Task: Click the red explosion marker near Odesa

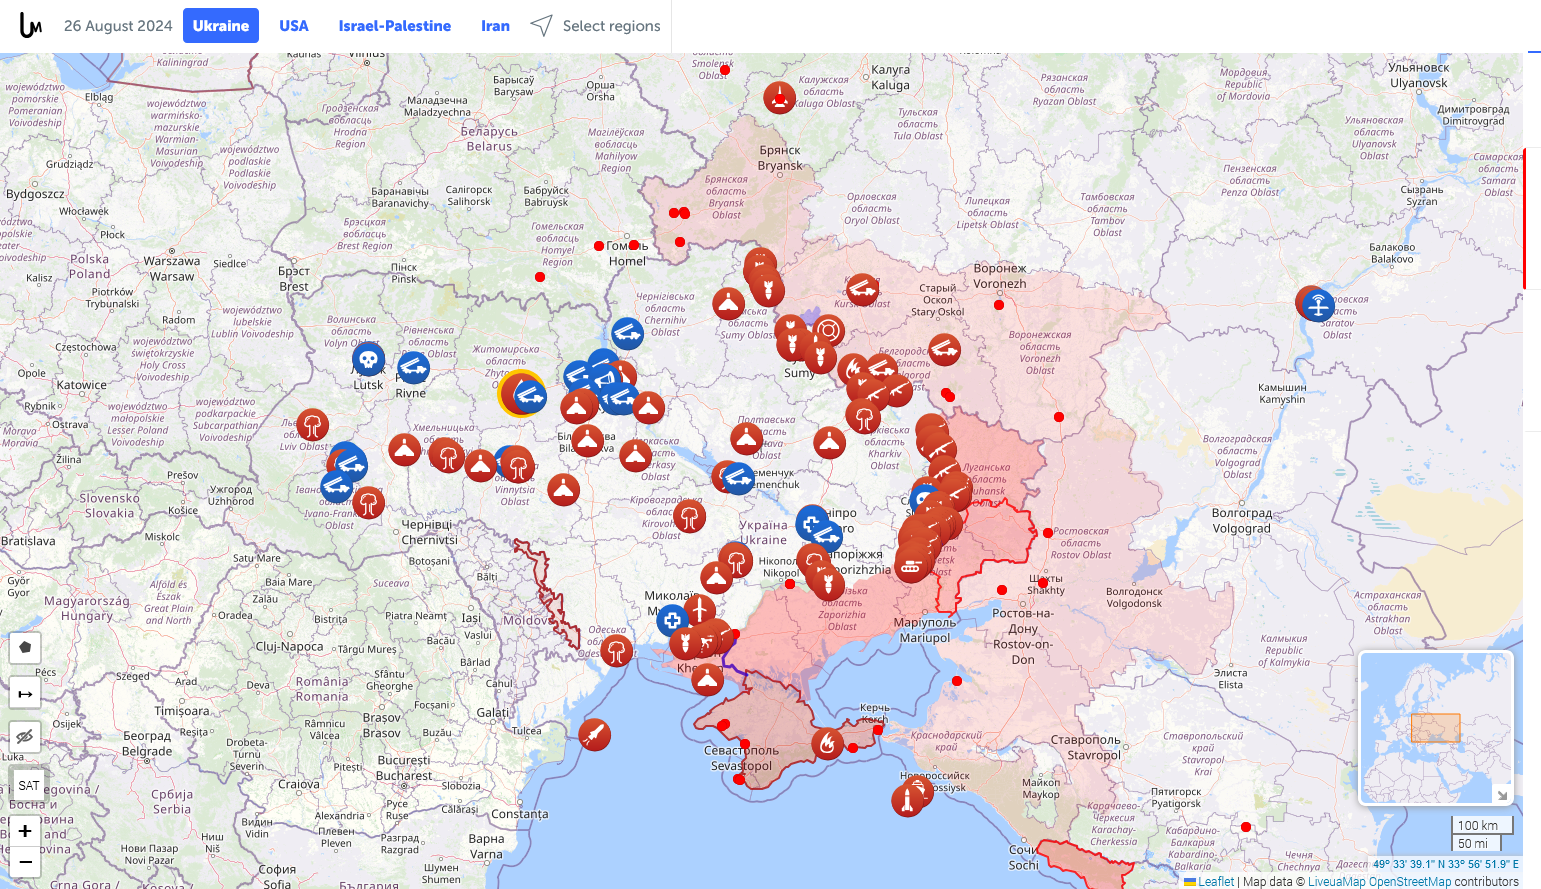Action: click(x=616, y=651)
